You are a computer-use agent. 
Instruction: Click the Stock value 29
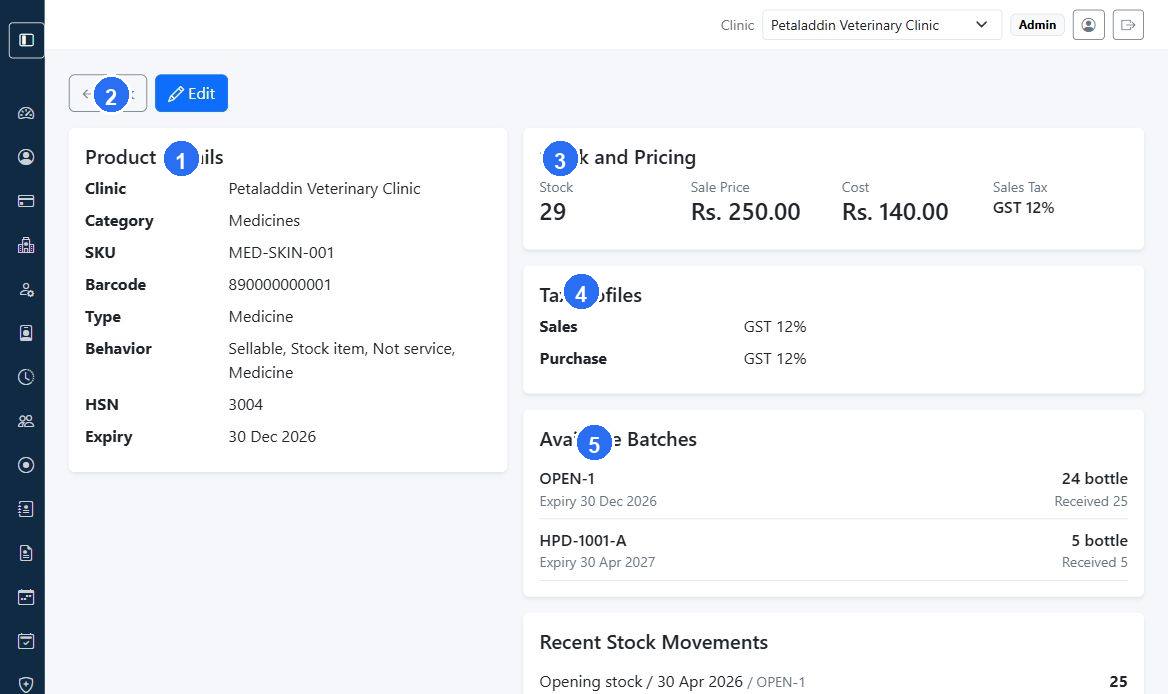coord(552,211)
